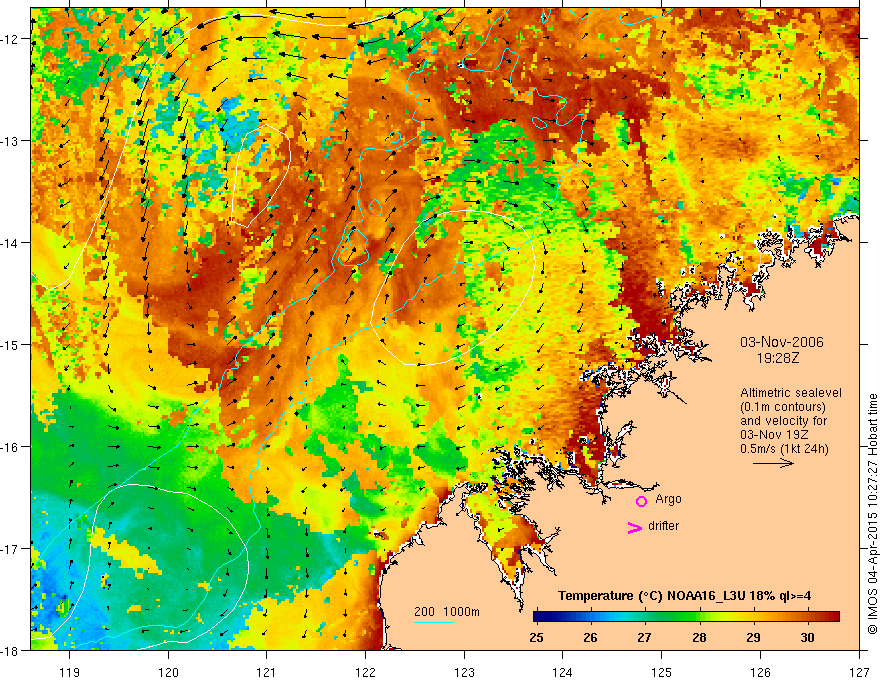
Task: Click the date label 03-Nov-2006
Action: pyautogui.click(x=782, y=342)
